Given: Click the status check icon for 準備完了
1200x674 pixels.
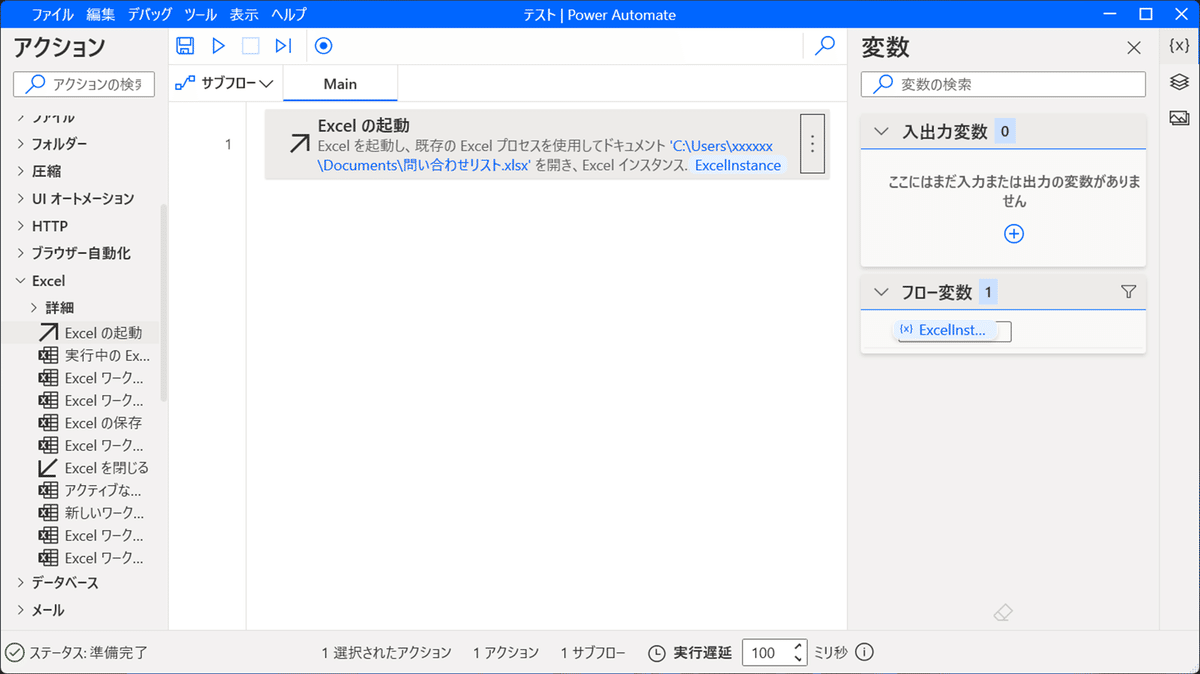Looking at the screenshot, I should tap(14, 653).
